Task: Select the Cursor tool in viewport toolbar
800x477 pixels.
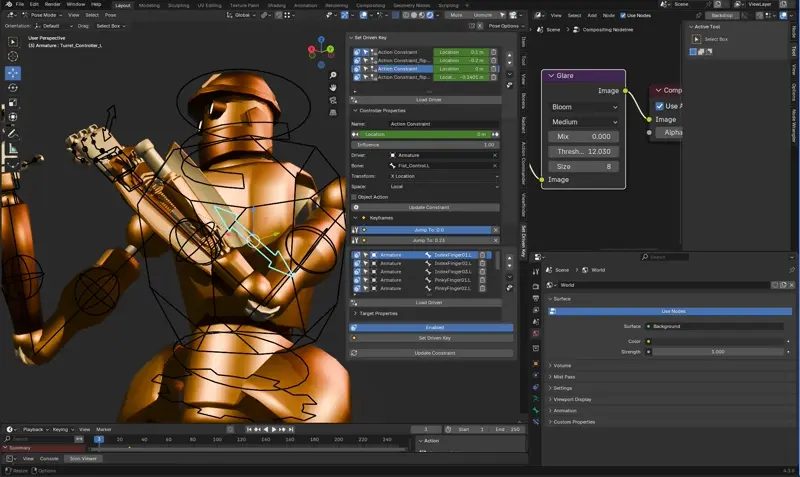Action: pyautogui.click(x=12, y=57)
